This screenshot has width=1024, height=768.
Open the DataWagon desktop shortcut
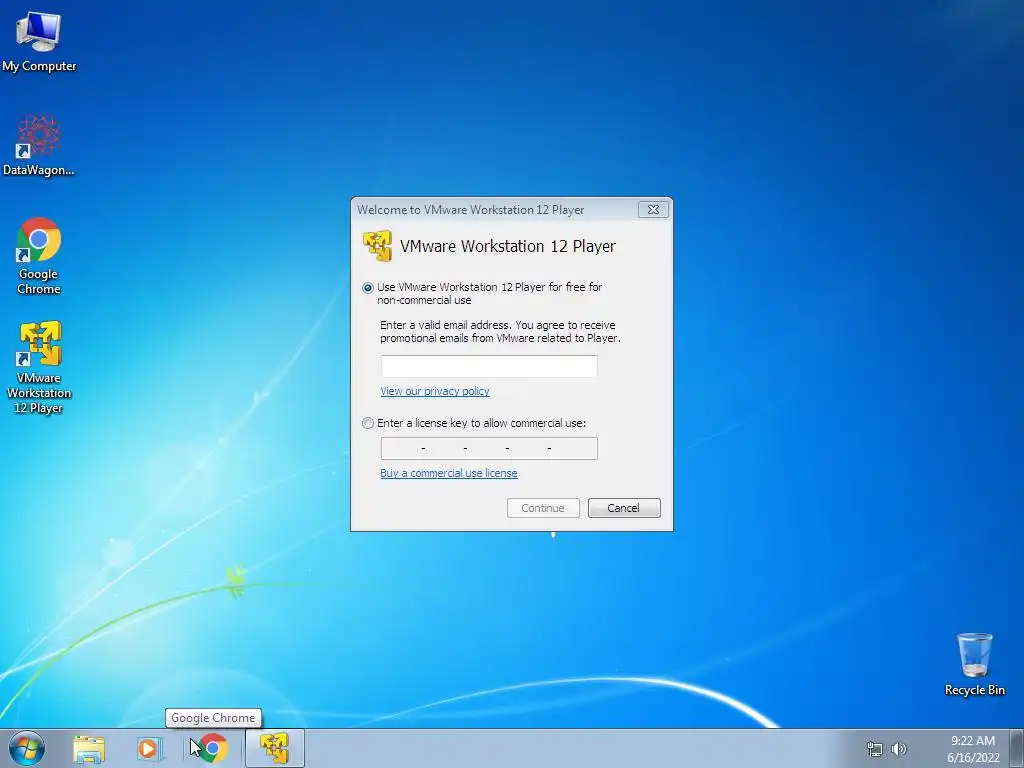click(x=39, y=145)
